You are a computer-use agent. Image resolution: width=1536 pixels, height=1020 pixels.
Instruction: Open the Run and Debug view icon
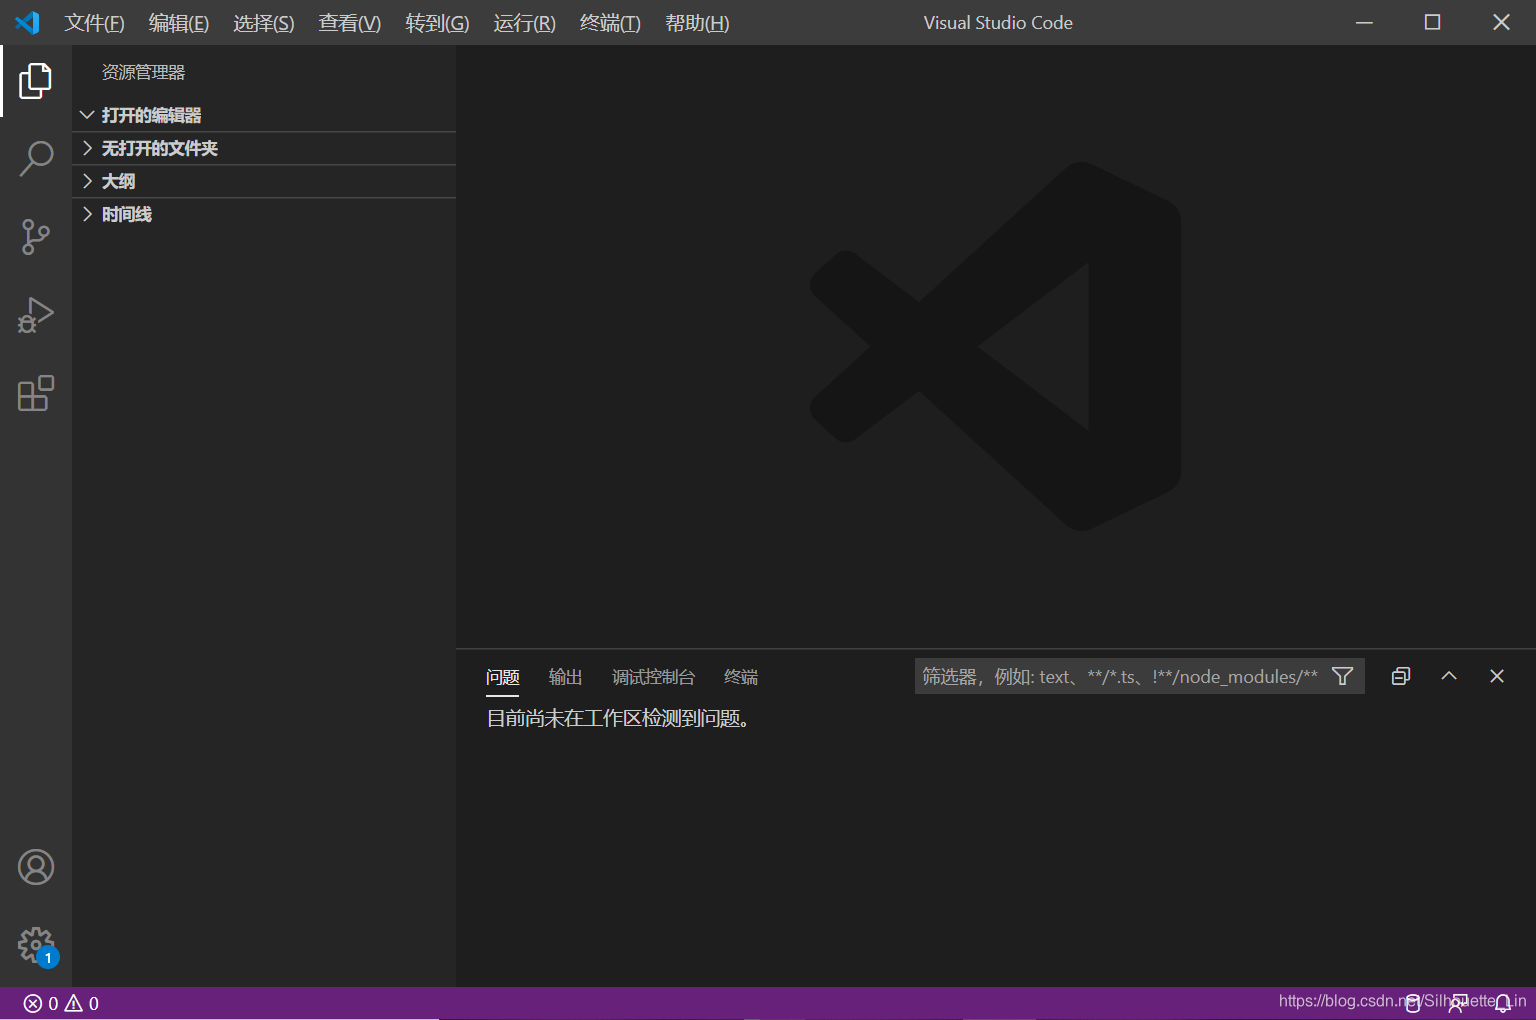[x=36, y=315]
